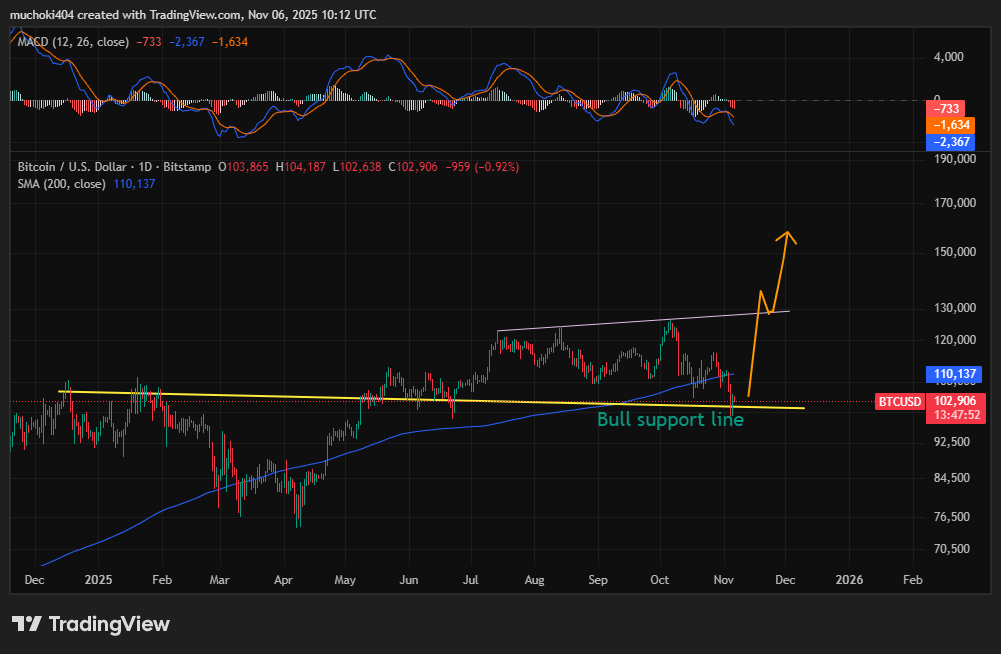Click the TradingView logo icon
Screen dimensions: 1001x654
click(27, 624)
